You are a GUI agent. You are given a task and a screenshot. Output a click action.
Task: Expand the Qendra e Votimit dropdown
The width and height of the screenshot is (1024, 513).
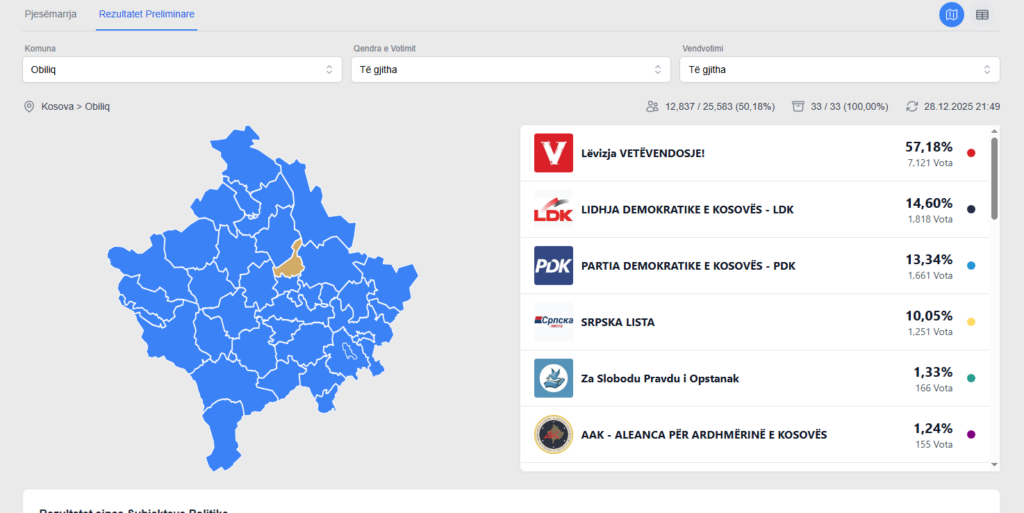pos(510,69)
